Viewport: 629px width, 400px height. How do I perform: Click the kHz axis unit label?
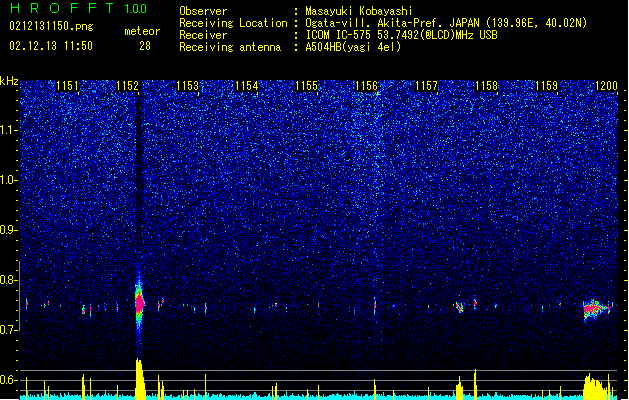[9, 81]
